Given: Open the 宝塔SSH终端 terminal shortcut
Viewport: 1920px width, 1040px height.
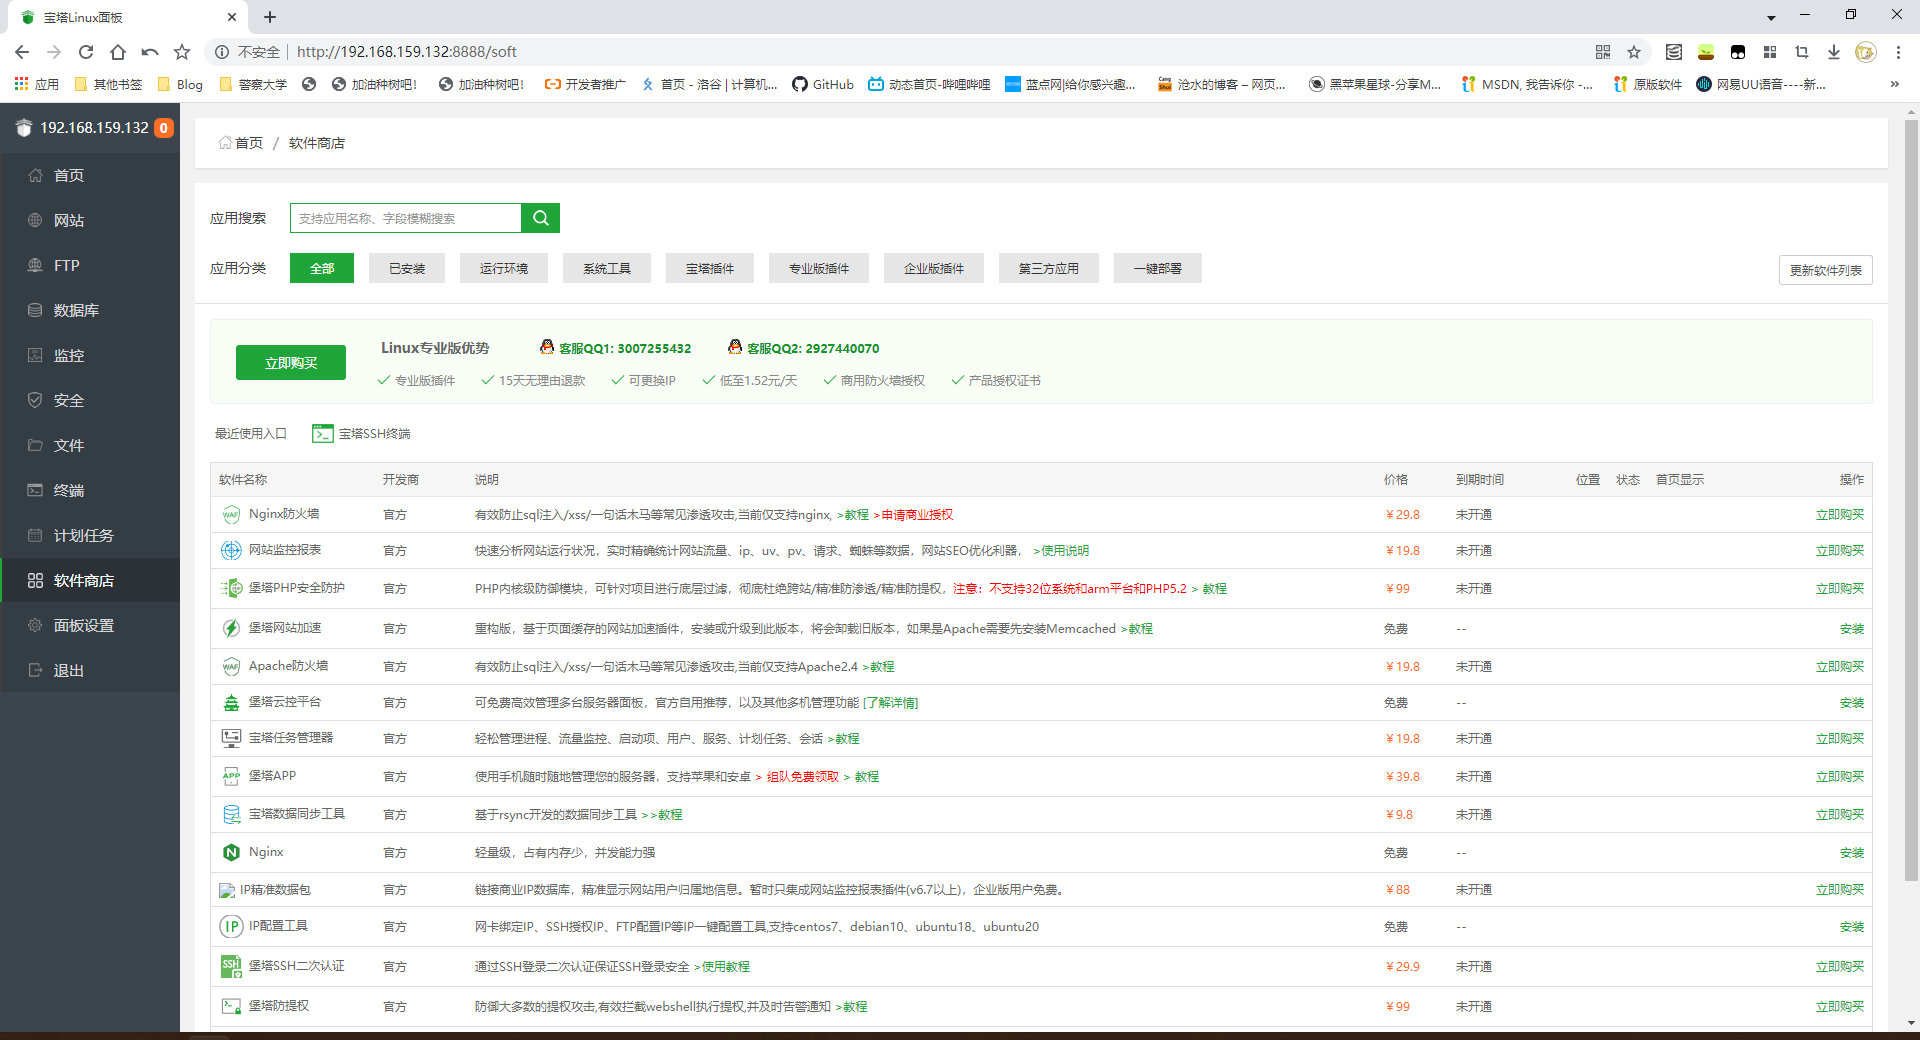Looking at the screenshot, I should tap(362, 434).
